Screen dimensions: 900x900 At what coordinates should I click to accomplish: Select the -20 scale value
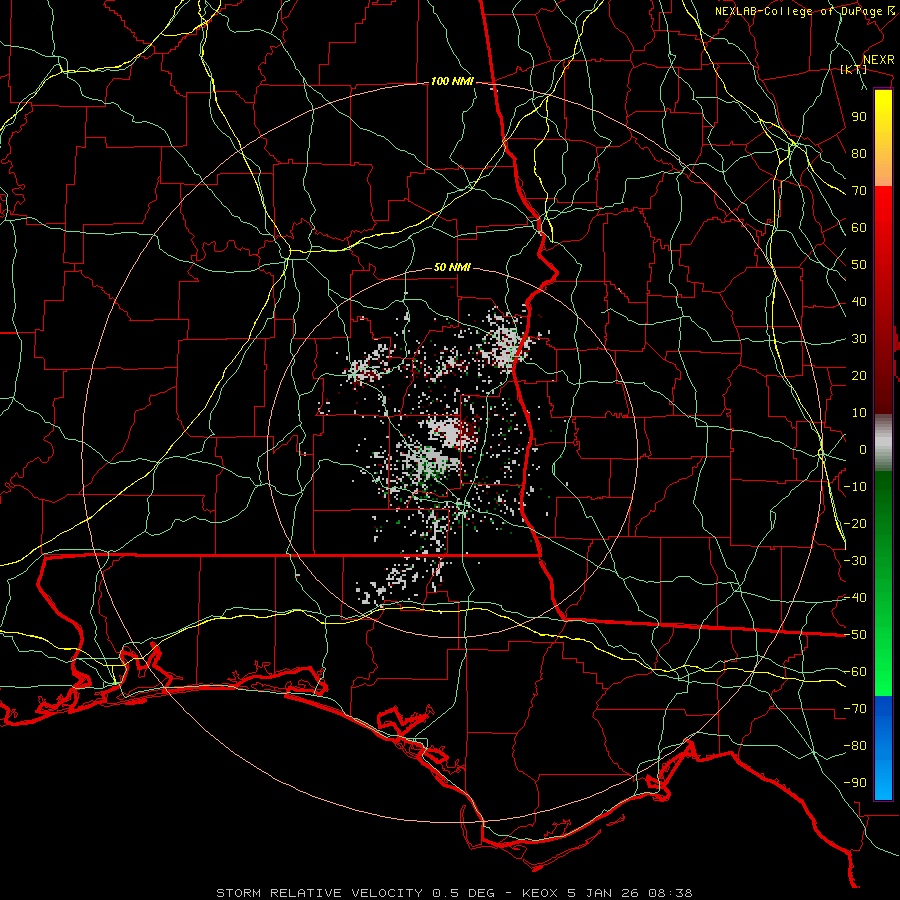(x=855, y=524)
